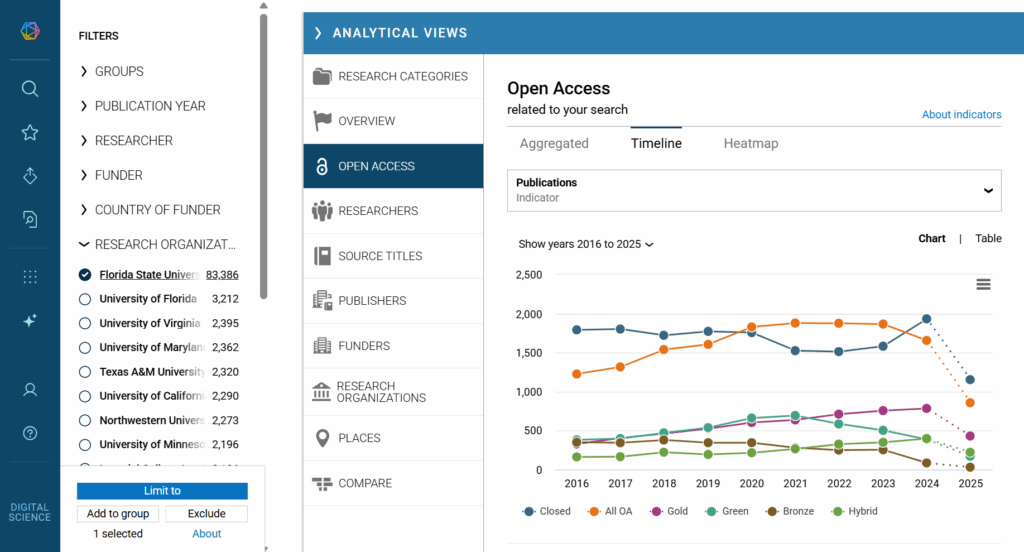Uncheck Florida State University filter
The image size is (1024, 552).
pyautogui.click(x=85, y=275)
